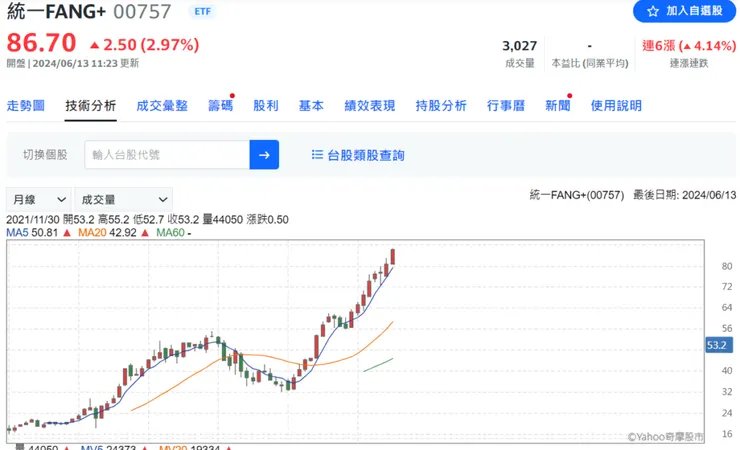
Task: Open the 持股分析 tab
Action: click(441, 106)
